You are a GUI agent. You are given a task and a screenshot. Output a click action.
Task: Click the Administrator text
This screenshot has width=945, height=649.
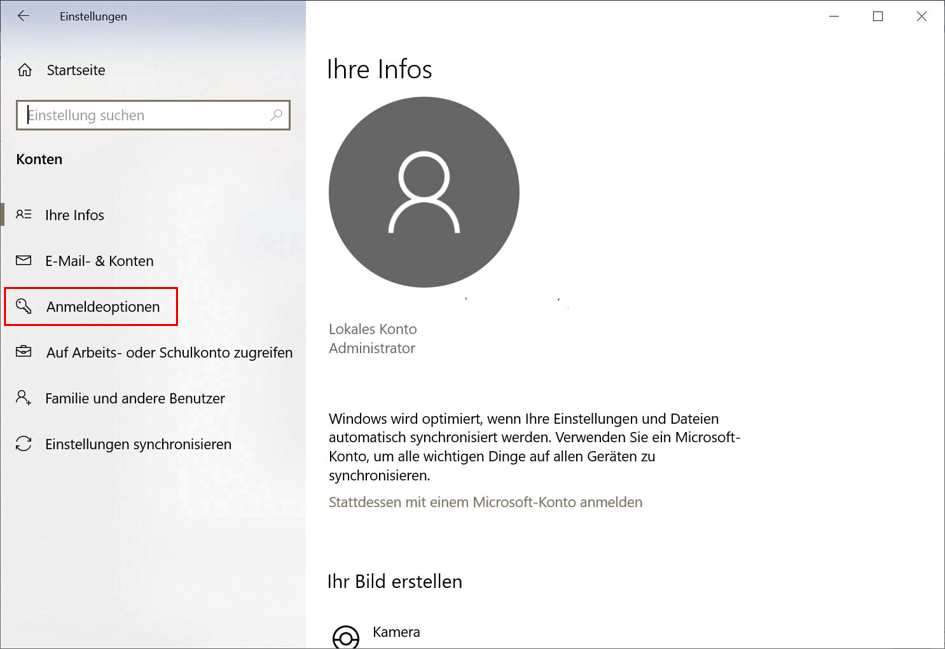tap(372, 348)
